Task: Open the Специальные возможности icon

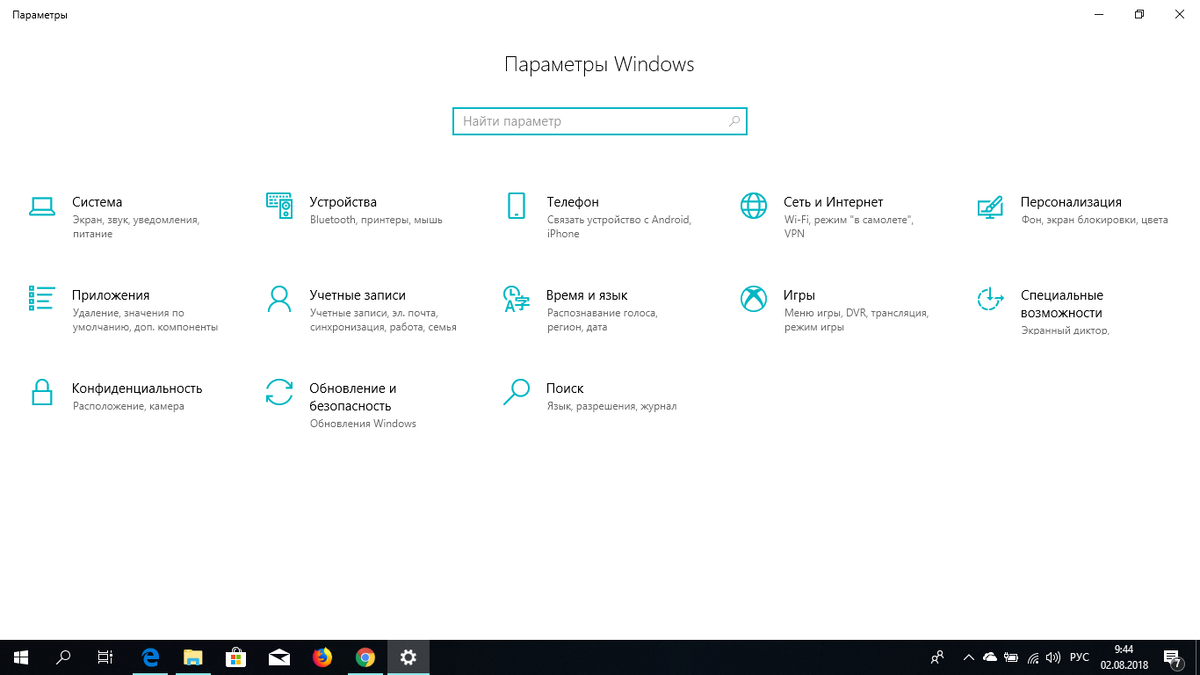Action: pos(990,298)
